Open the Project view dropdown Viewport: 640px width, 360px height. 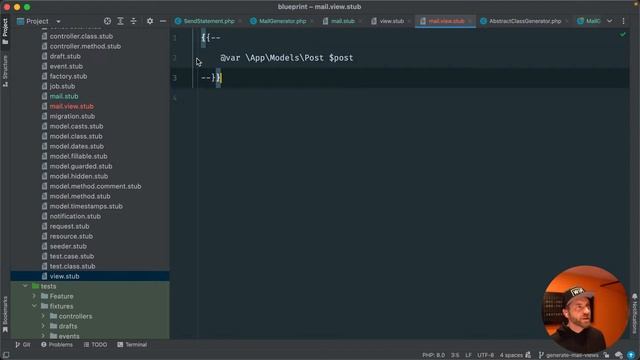(58, 21)
